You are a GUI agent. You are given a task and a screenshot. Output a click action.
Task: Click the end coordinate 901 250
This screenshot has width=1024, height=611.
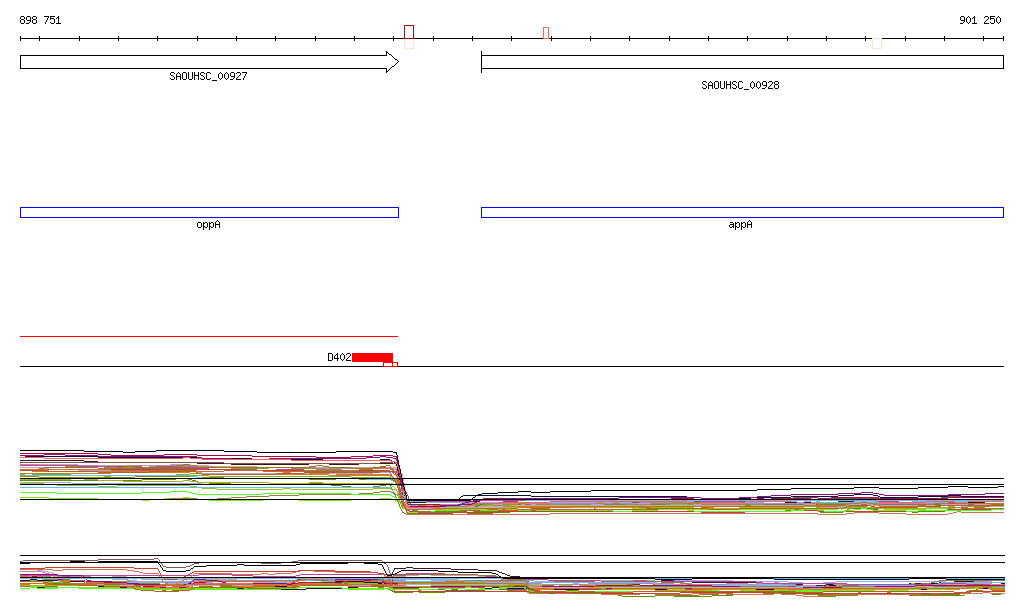pos(980,20)
